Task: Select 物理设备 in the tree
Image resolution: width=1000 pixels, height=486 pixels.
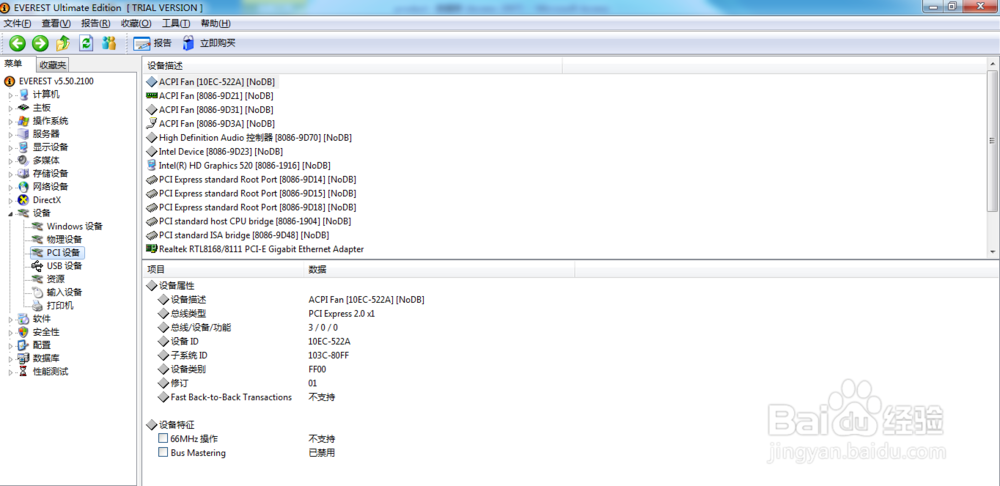Action: pyautogui.click(x=64, y=239)
